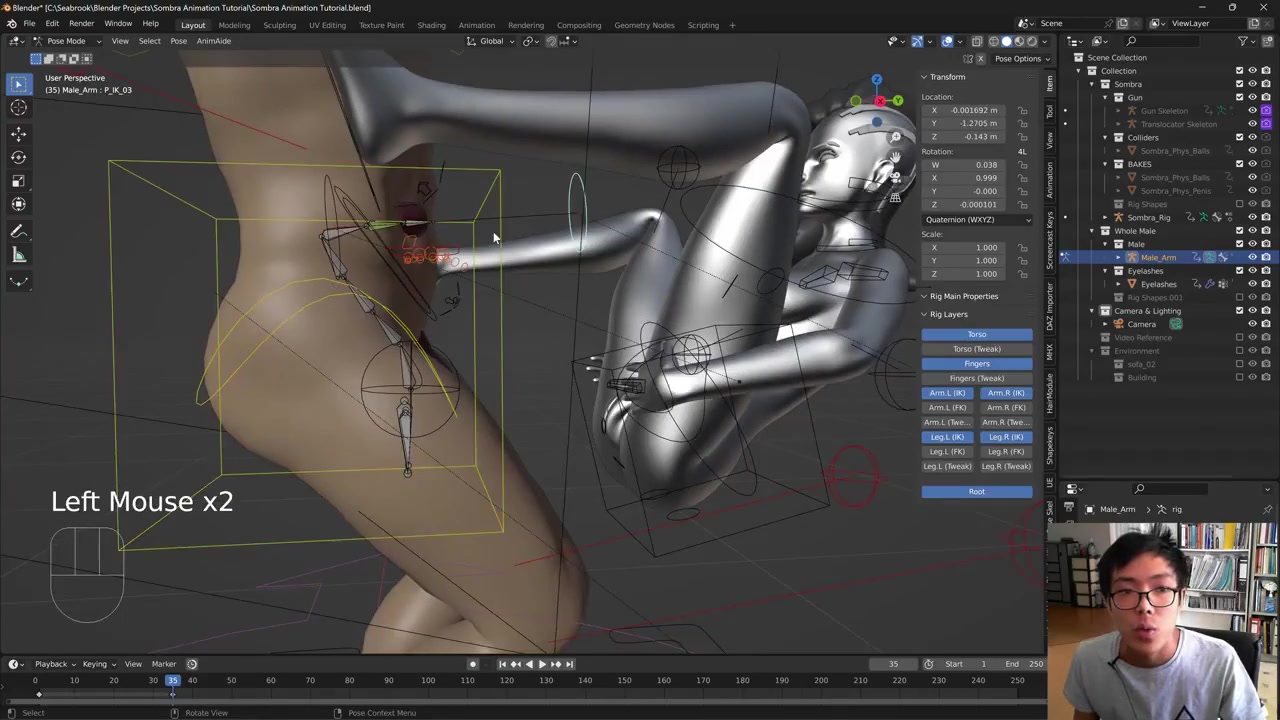The image size is (1280, 720).
Task: Toggle the lock for Location X
Action: click(1022, 110)
